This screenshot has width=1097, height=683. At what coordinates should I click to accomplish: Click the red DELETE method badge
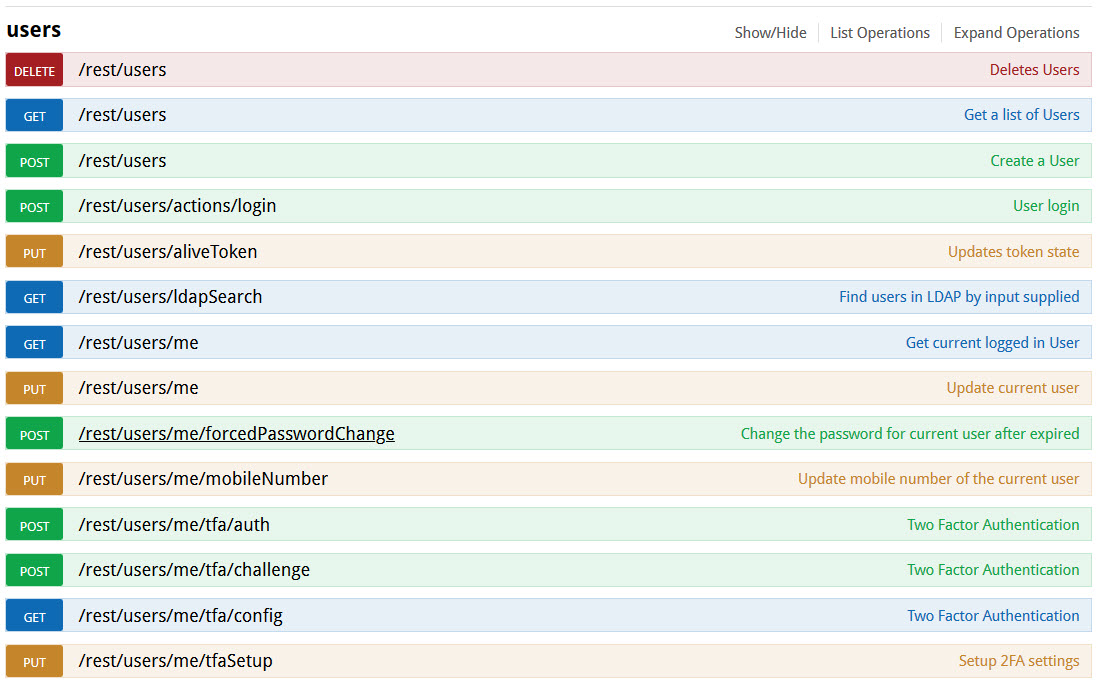tap(34, 71)
